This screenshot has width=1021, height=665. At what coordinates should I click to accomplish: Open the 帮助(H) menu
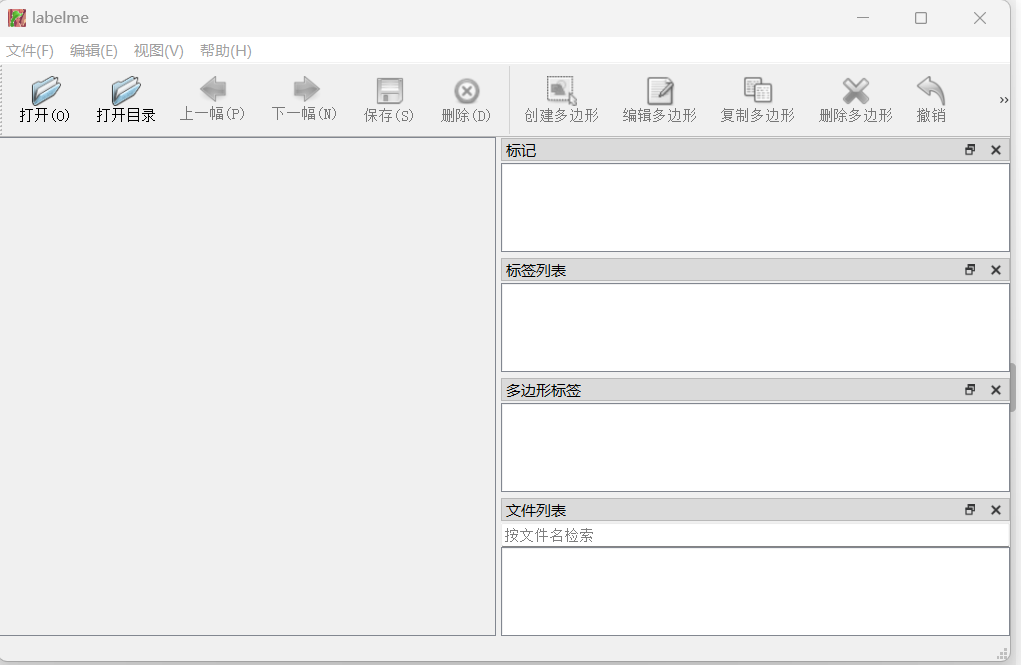click(x=225, y=51)
